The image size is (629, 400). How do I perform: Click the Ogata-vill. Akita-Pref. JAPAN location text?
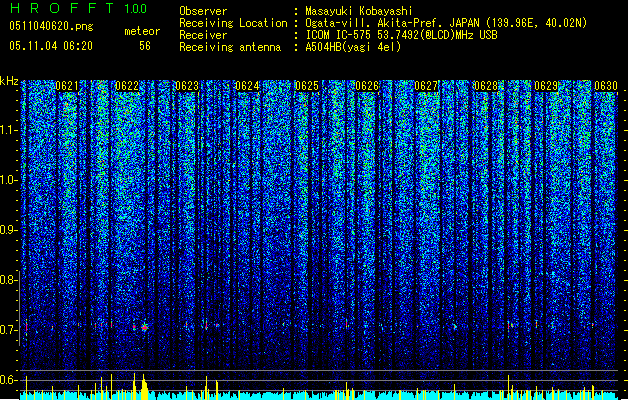pos(446,23)
